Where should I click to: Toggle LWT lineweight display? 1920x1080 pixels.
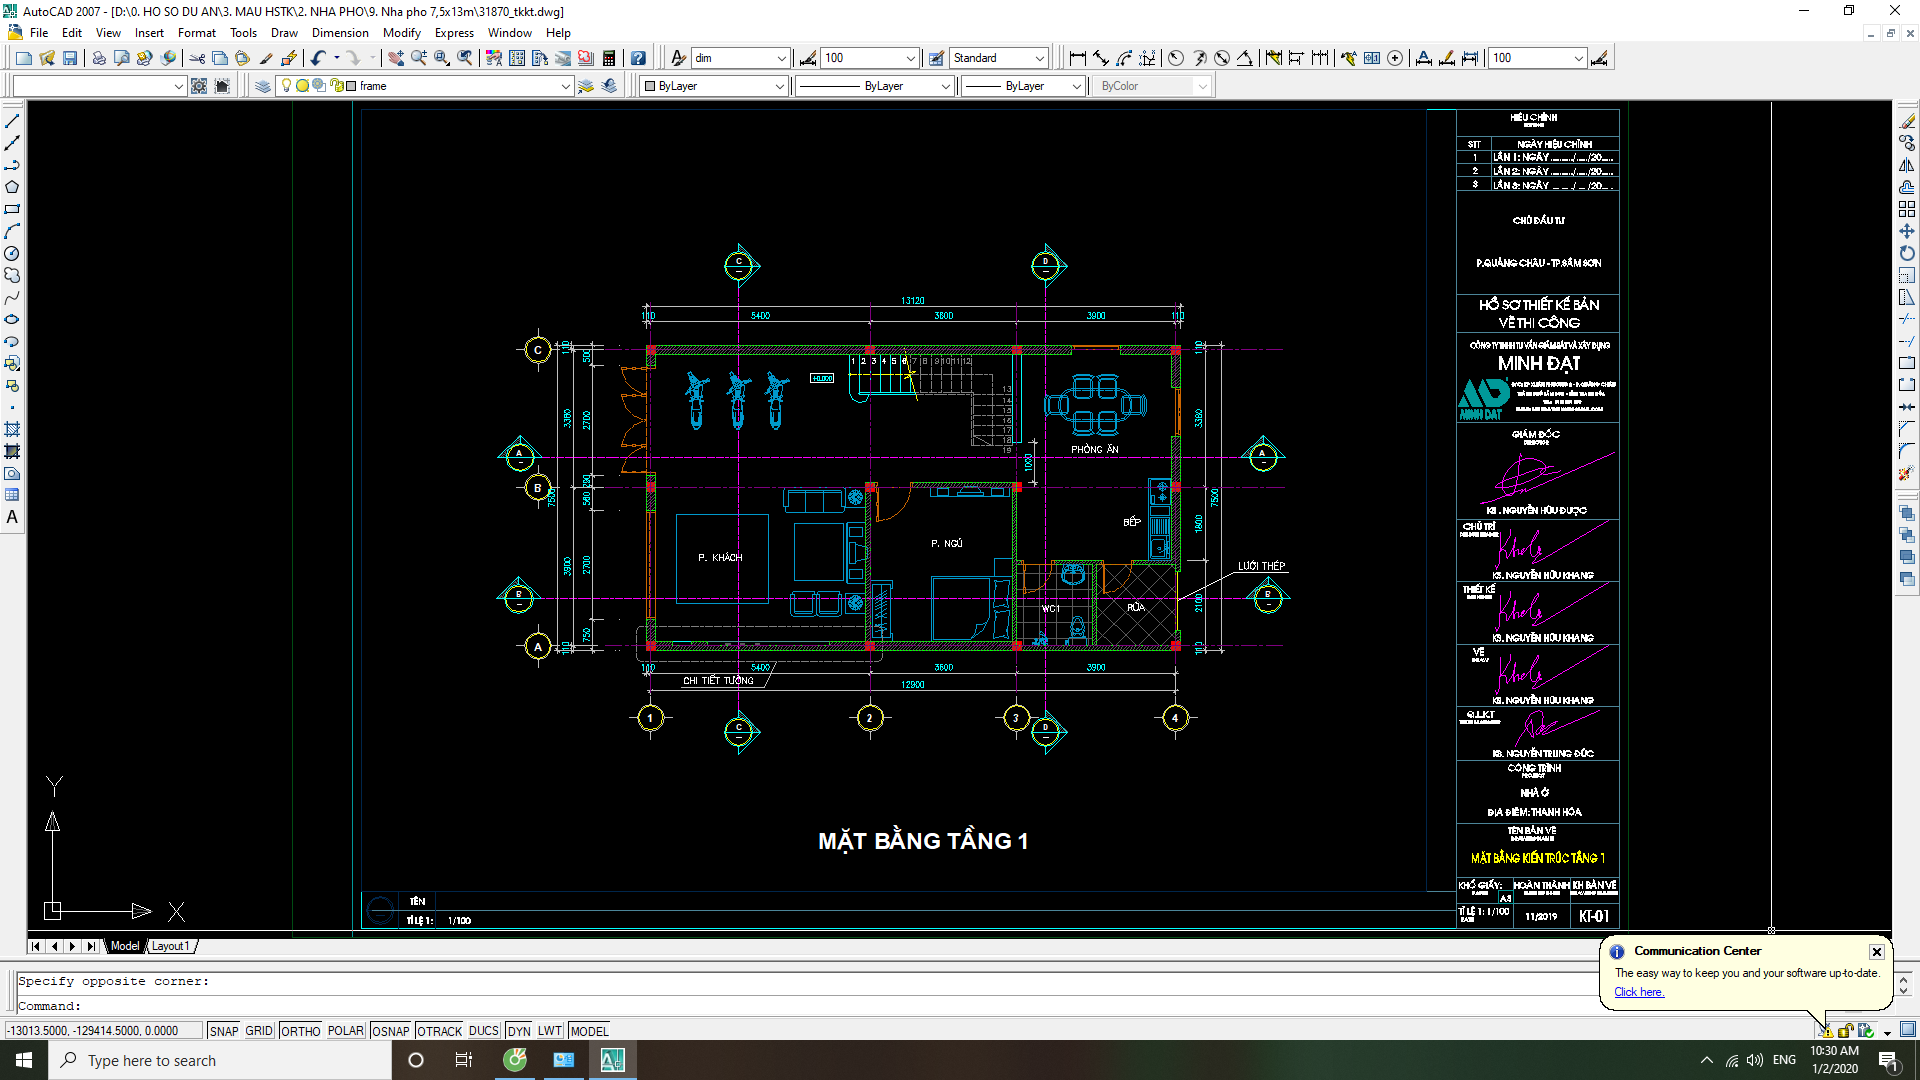pos(549,1031)
